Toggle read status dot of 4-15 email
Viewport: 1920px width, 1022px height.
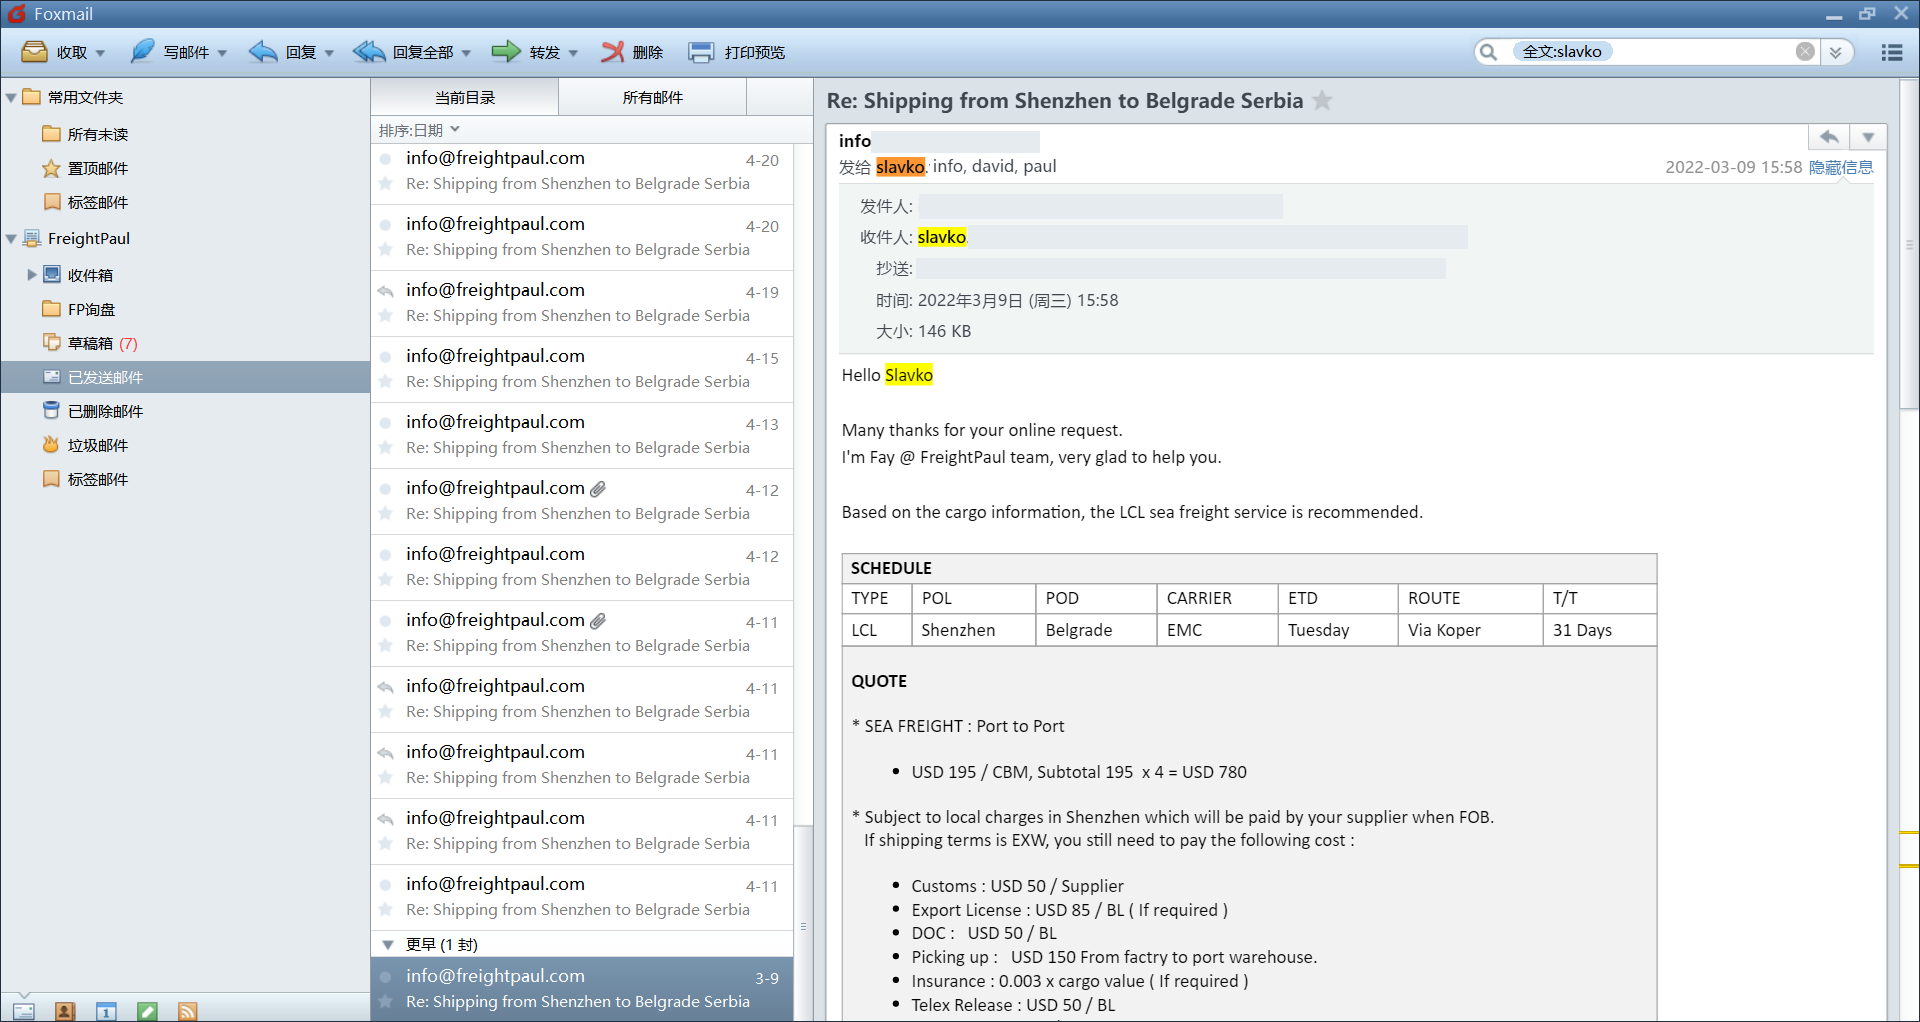(x=386, y=357)
